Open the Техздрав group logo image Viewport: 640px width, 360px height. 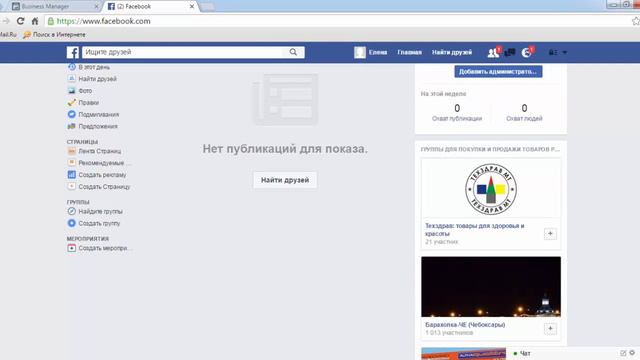[x=491, y=189]
